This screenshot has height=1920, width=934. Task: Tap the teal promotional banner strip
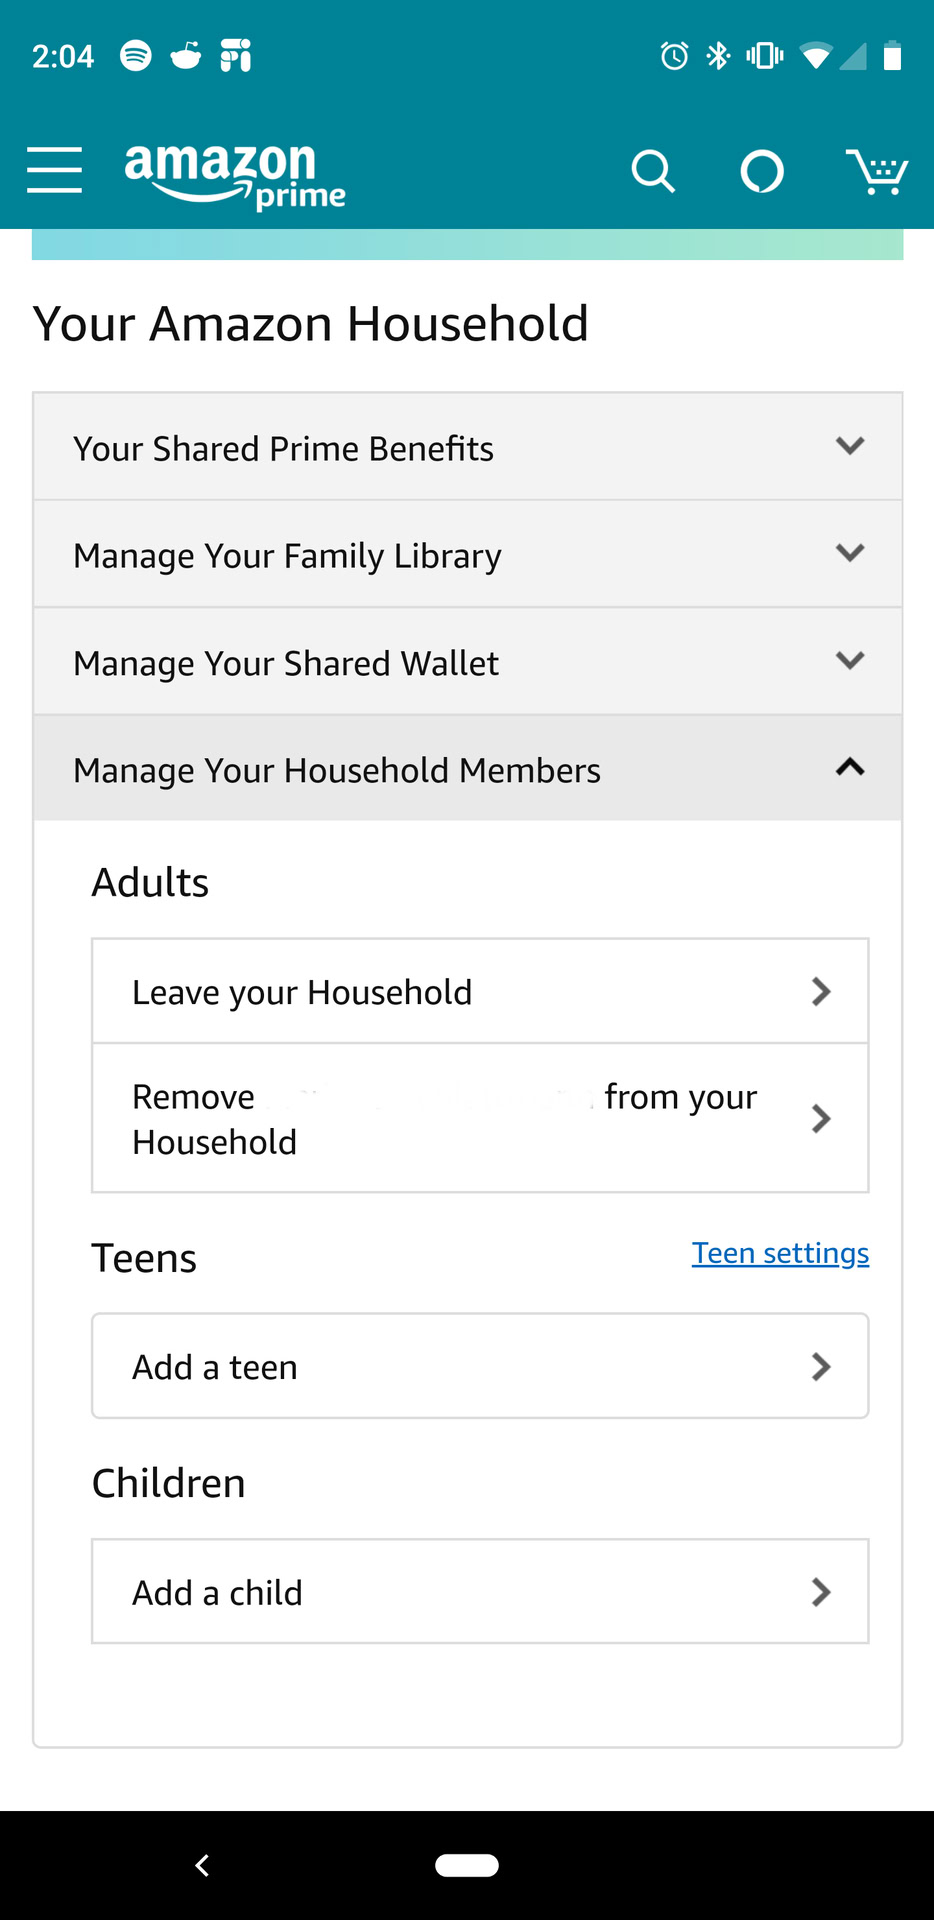[x=467, y=245]
